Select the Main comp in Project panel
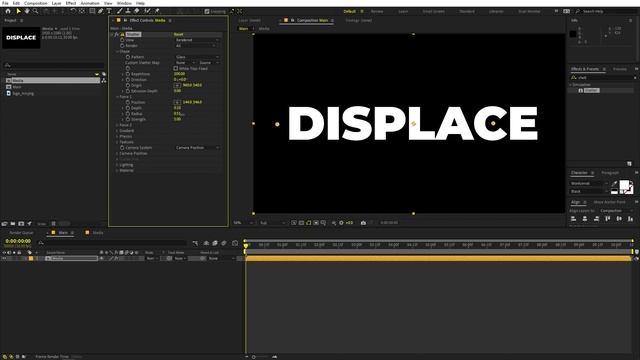Image resolution: width=640 pixels, height=360 pixels. click(x=17, y=87)
